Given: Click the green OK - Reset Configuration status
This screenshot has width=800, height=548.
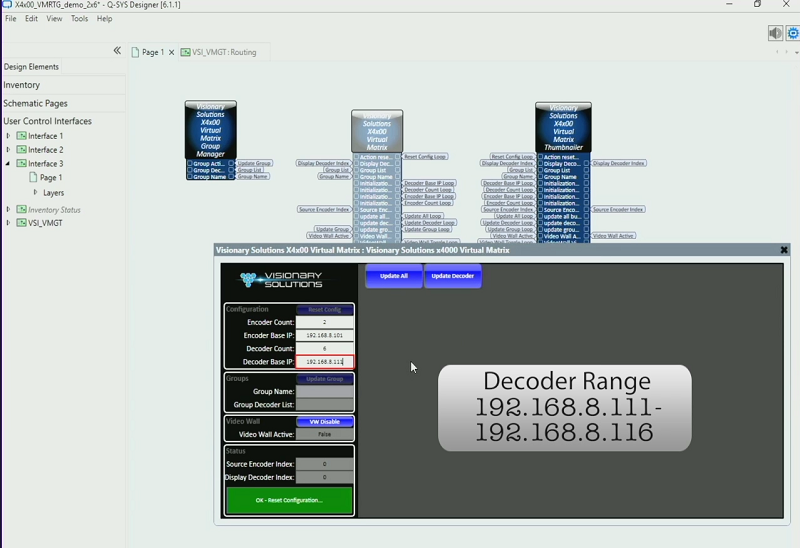Looking at the screenshot, I should click(x=289, y=500).
